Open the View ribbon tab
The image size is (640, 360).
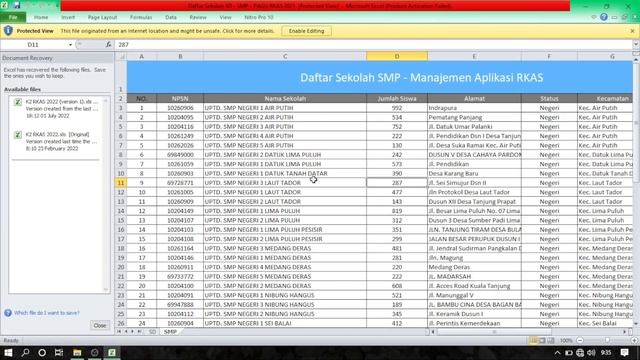[225, 18]
